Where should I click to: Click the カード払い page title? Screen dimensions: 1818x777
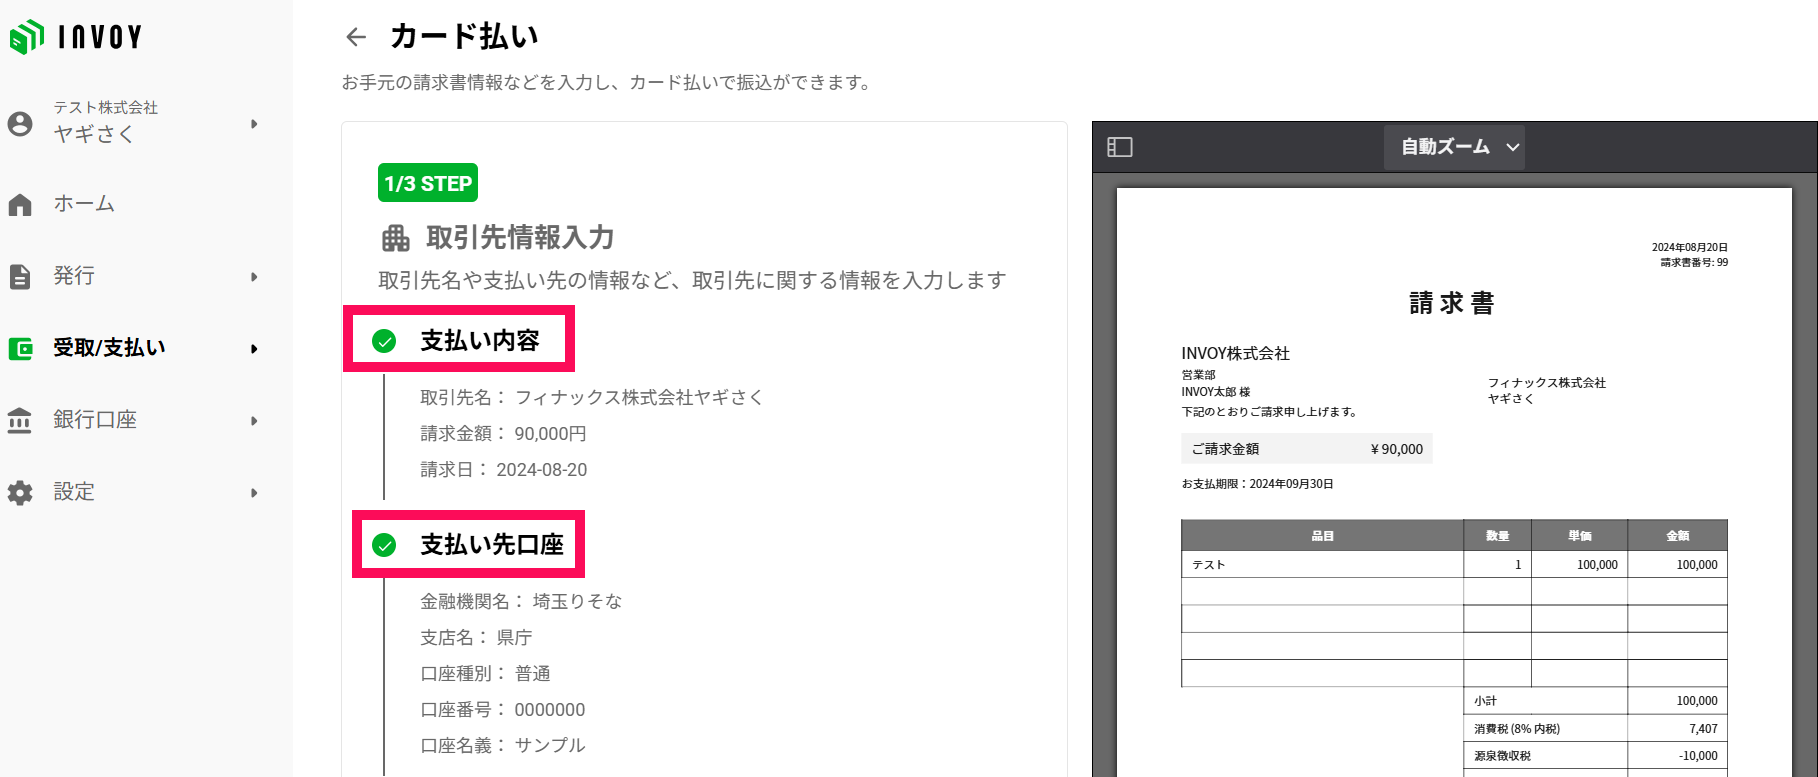point(464,37)
